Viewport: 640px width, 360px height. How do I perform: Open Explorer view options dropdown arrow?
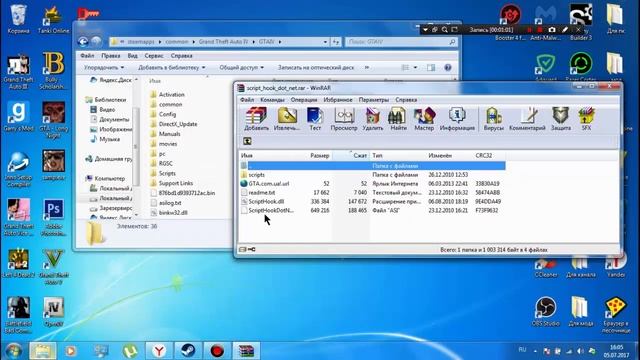pyautogui.click(x=416, y=68)
